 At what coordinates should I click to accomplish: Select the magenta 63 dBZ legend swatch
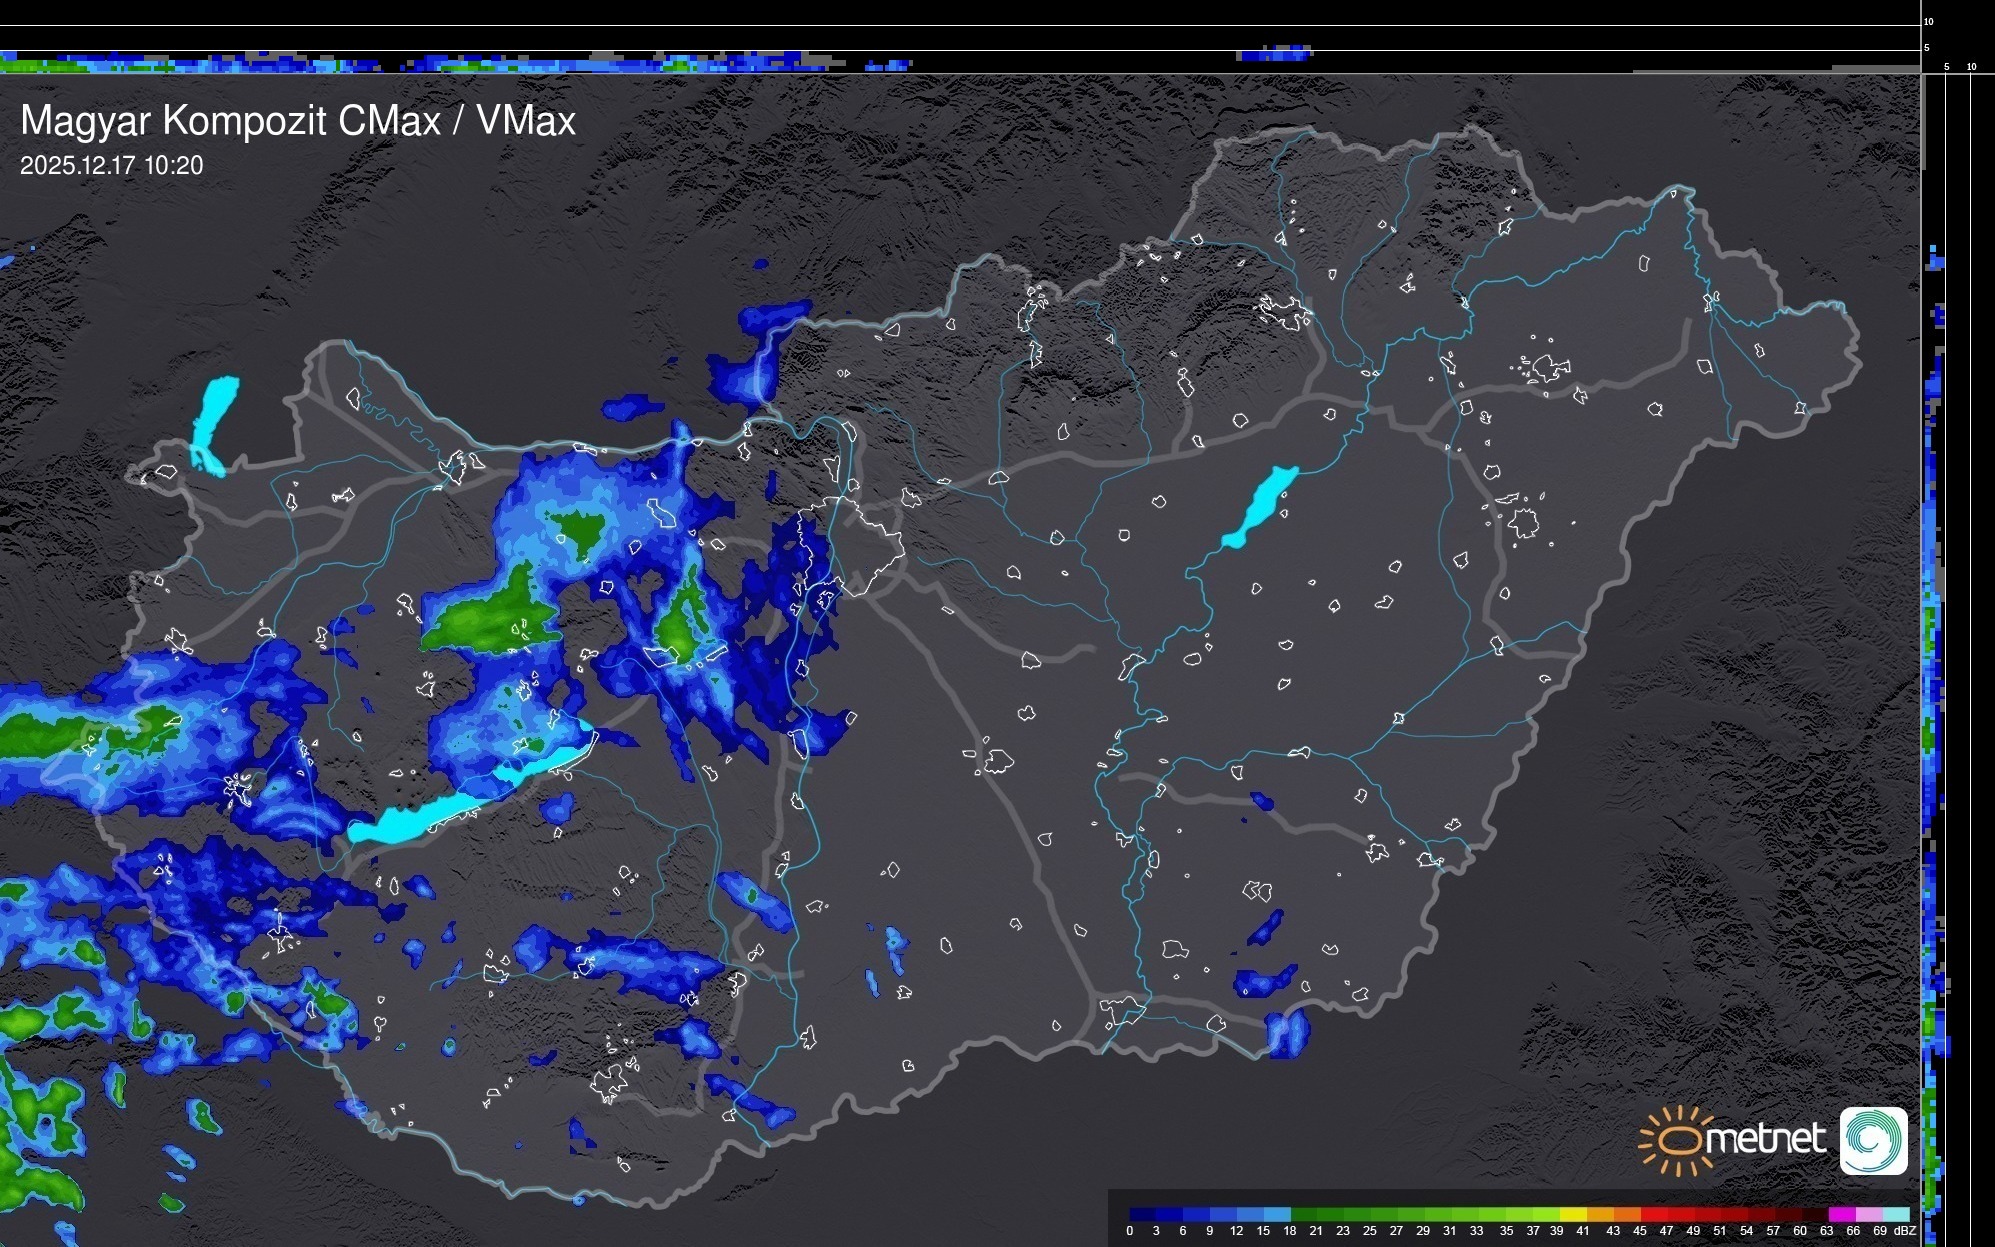[1840, 1214]
